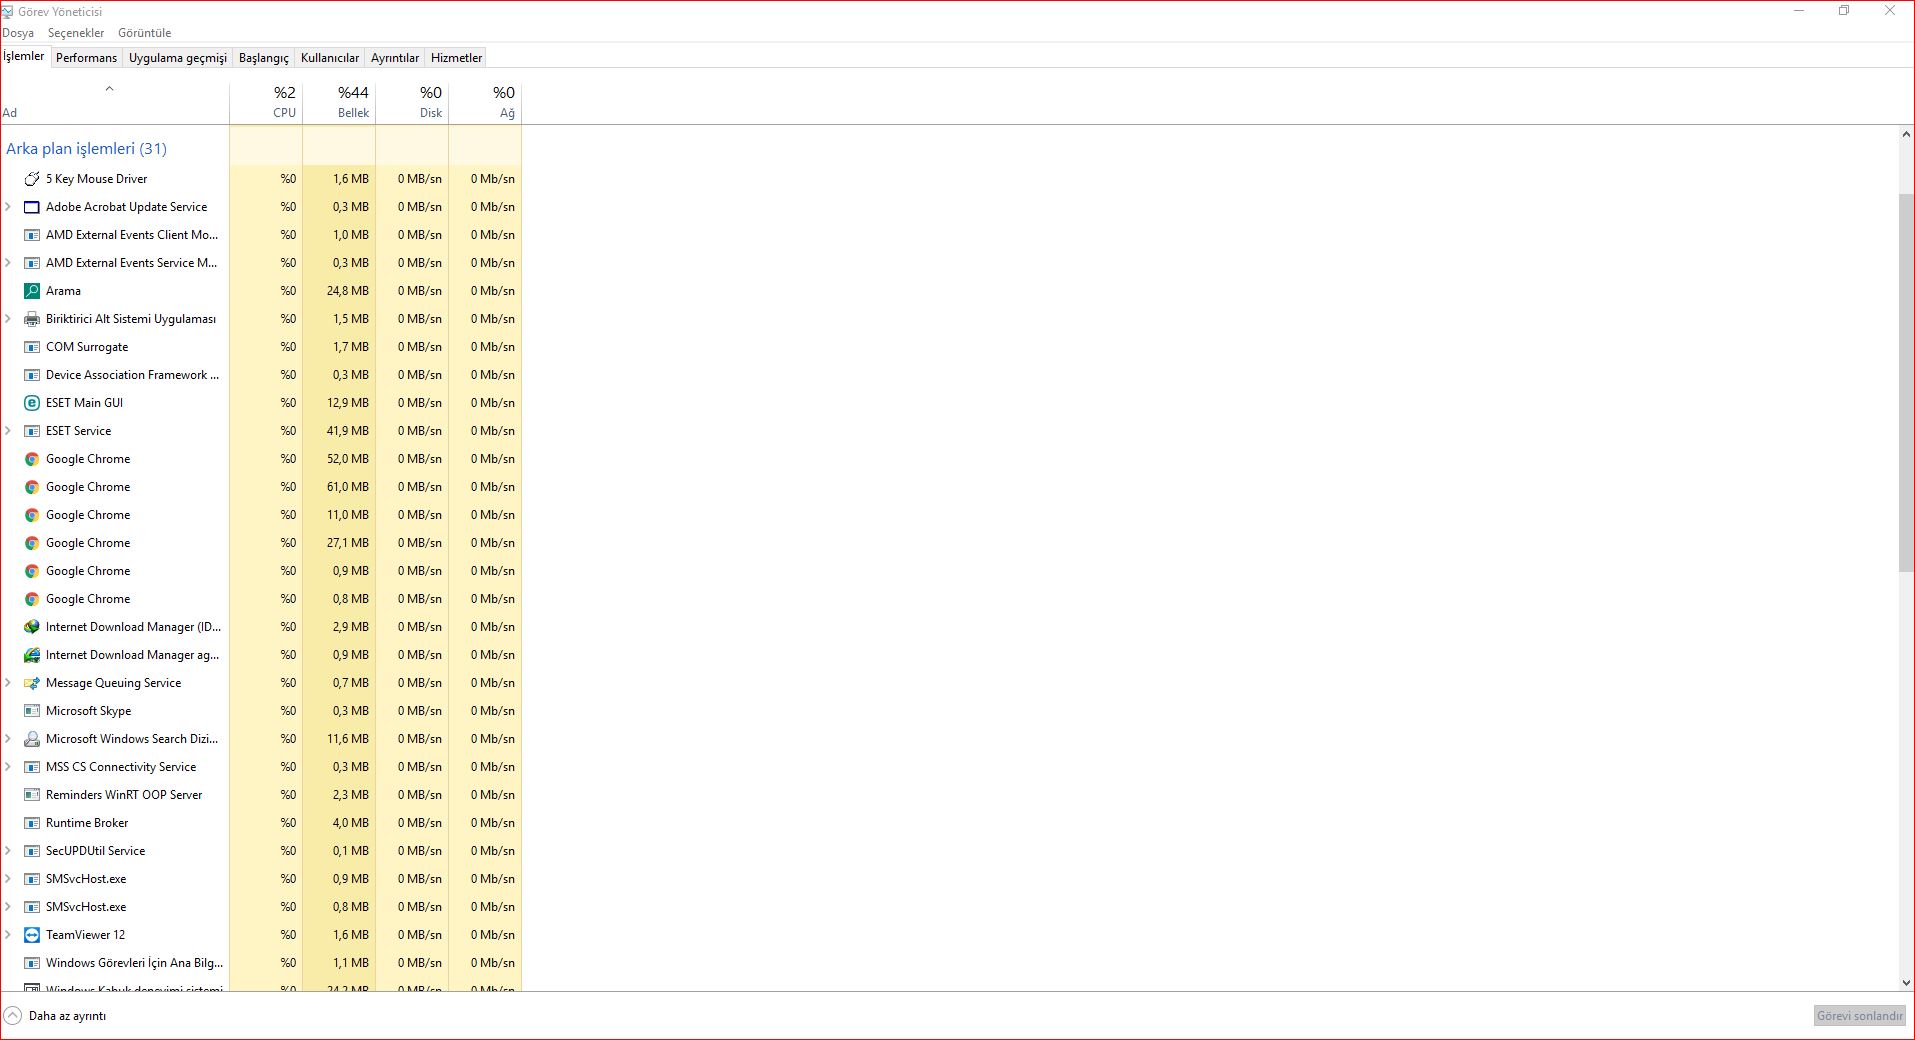Click the Reminders WinRT OOP Server icon
This screenshot has height=1040, width=1915.
coord(32,795)
